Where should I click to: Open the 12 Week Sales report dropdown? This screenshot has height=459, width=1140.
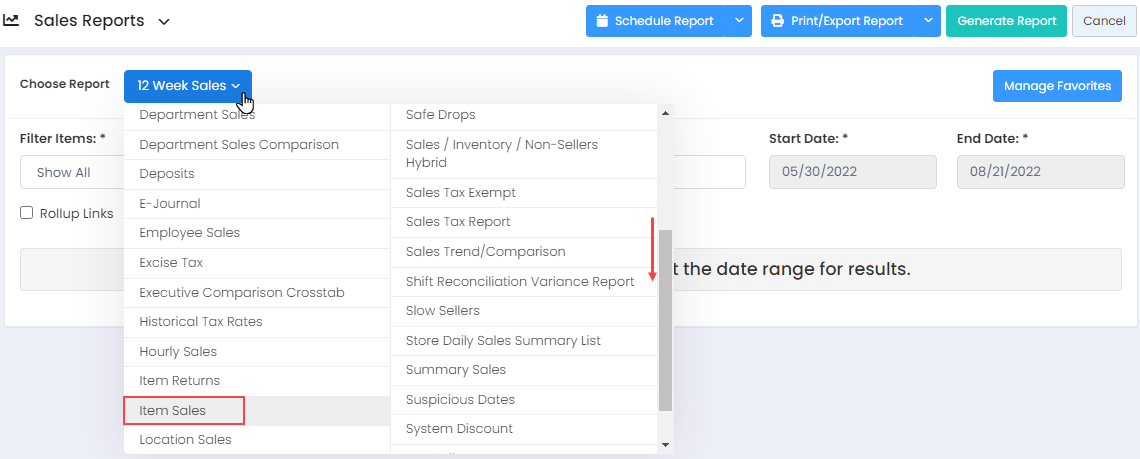tap(188, 86)
